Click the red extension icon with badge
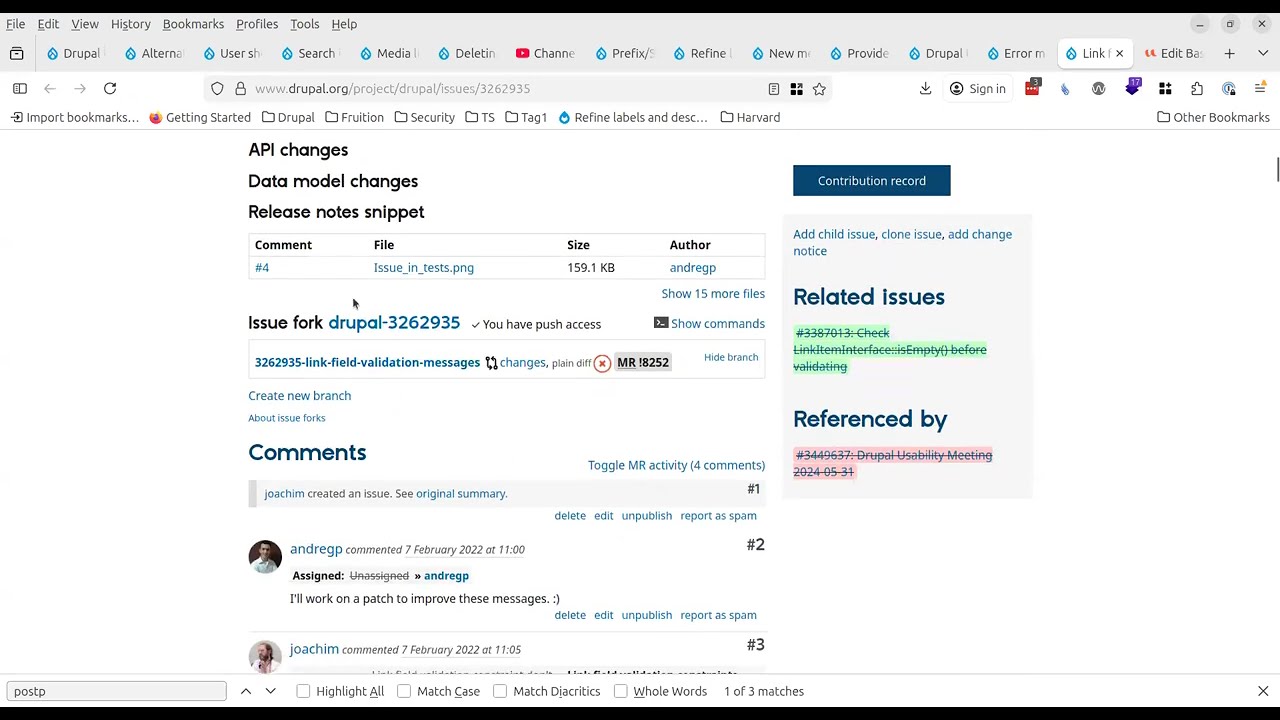The height and width of the screenshot is (720, 1280). point(1032,89)
